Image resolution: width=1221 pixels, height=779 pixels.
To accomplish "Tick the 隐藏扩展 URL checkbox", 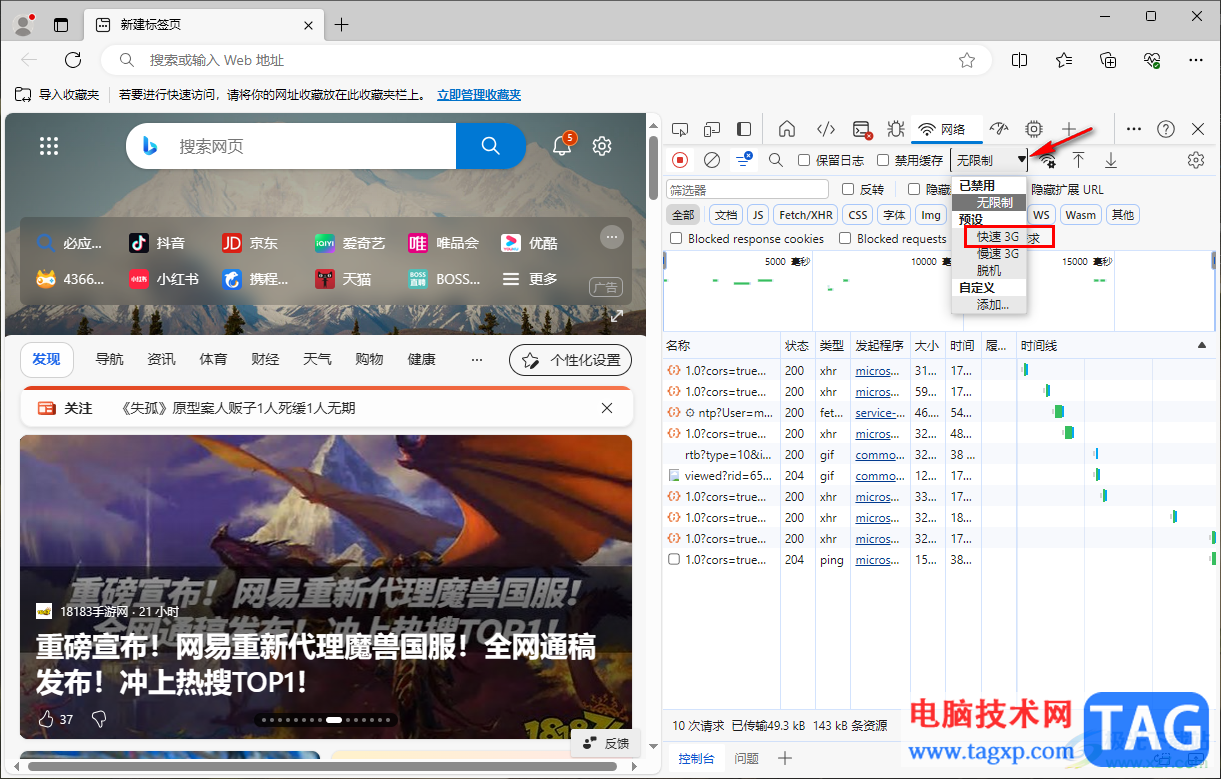I will [1067, 189].
